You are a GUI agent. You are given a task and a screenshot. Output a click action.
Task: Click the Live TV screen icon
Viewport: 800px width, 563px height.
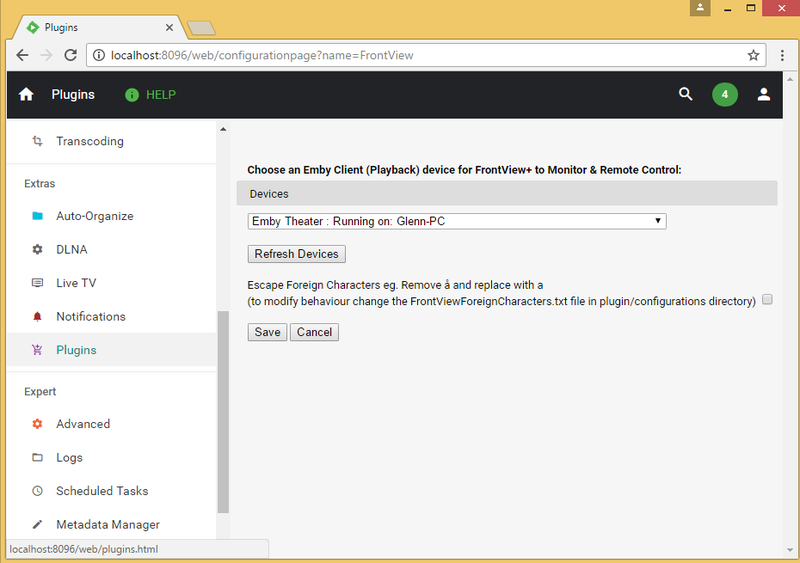[x=37, y=283]
